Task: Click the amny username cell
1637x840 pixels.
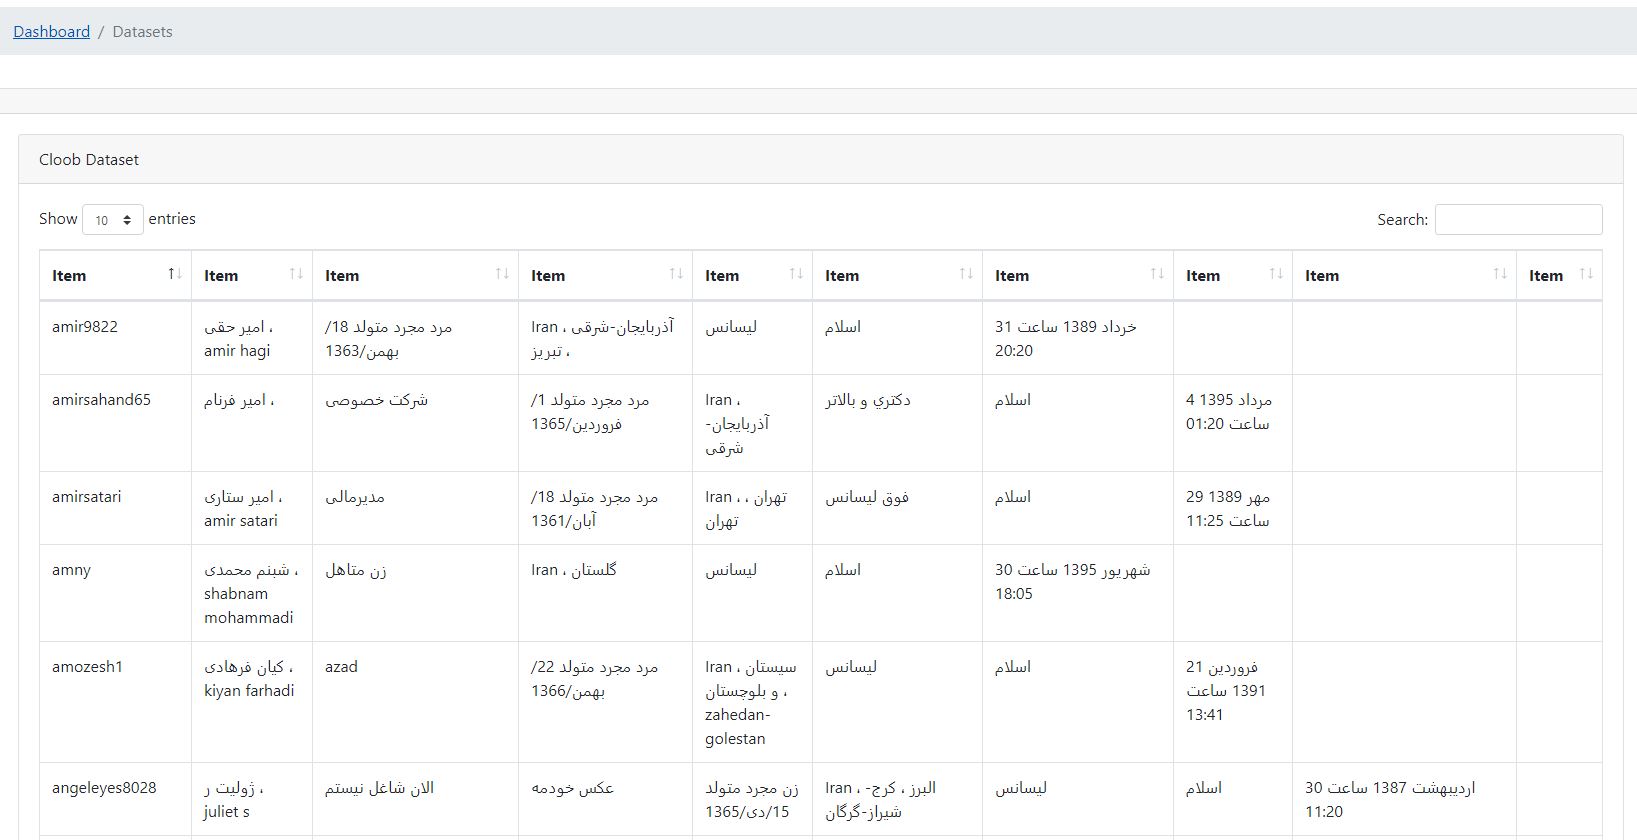Action: (x=71, y=570)
